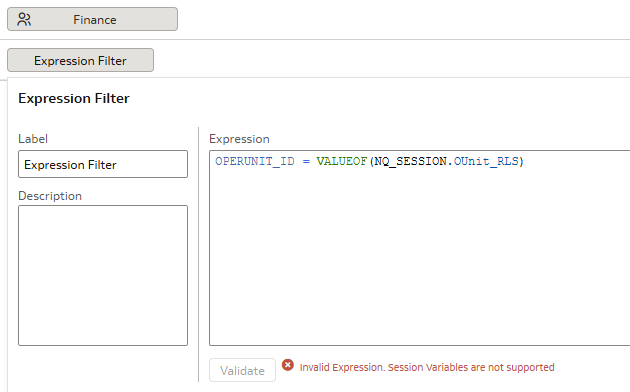Click the VALUEOF function in the expression

point(342,161)
